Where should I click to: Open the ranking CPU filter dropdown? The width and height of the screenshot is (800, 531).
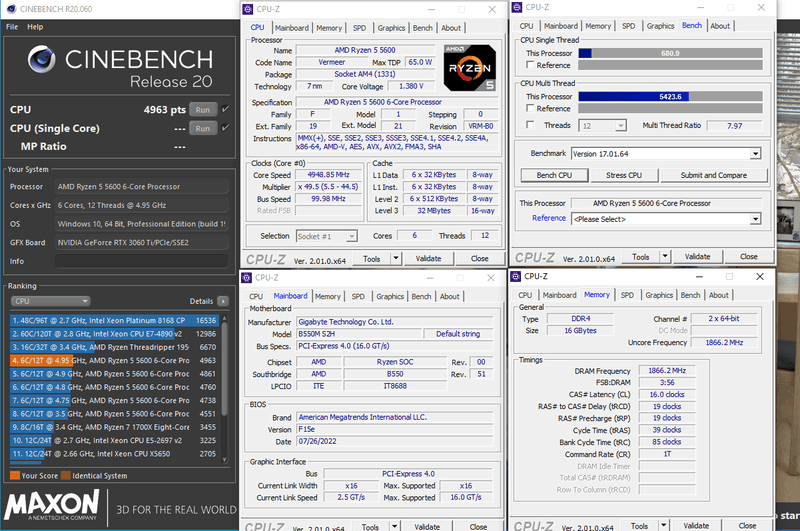point(50,301)
